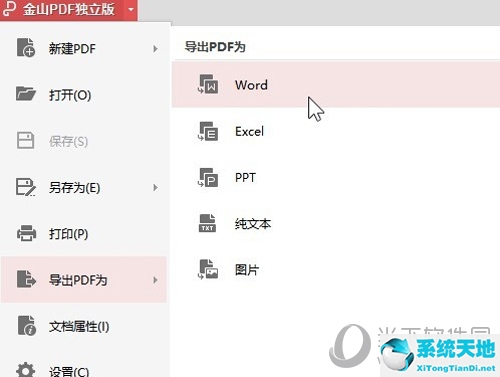The width and height of the screenshot is (500, 377).
Task: Click the open folder icon
Action: tap(26, 94)
